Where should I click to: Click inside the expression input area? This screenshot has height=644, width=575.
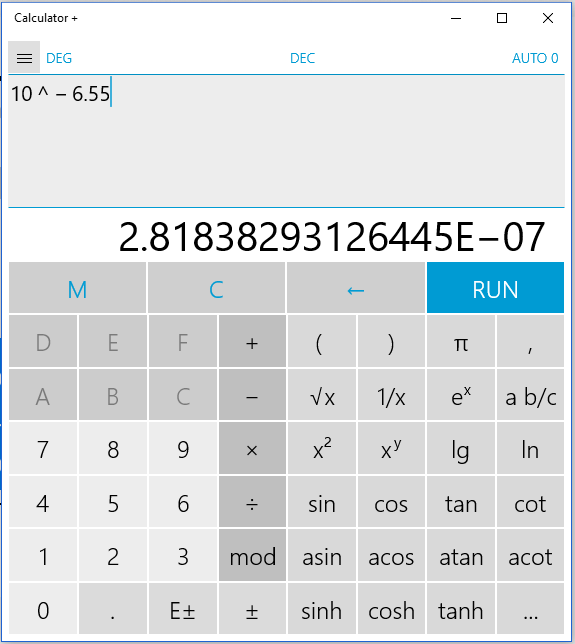(x=286, y=141)
